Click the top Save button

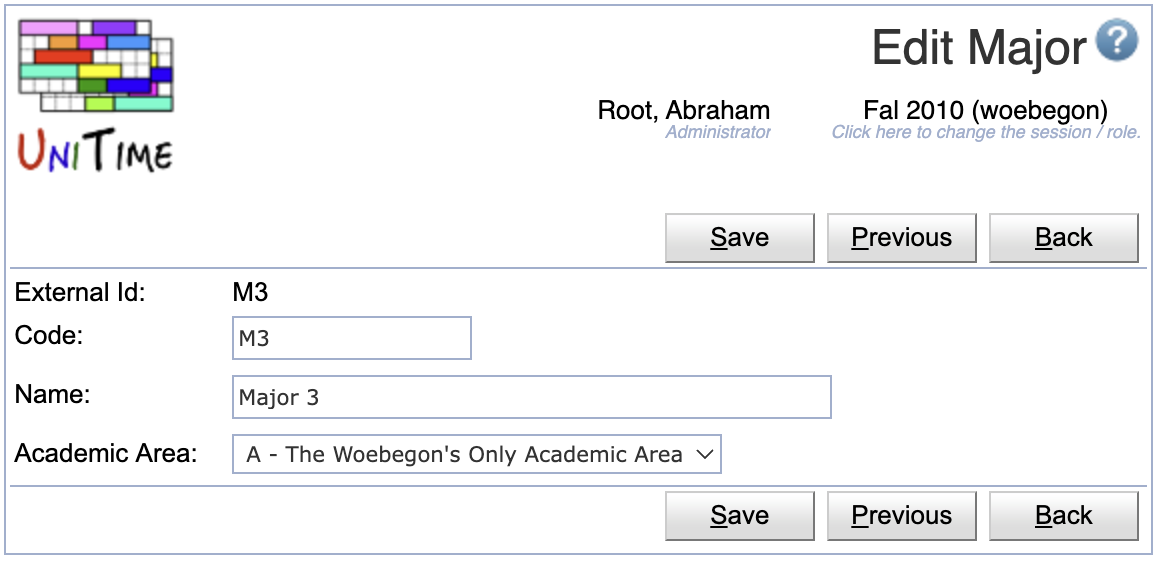(x=740, y=238)
